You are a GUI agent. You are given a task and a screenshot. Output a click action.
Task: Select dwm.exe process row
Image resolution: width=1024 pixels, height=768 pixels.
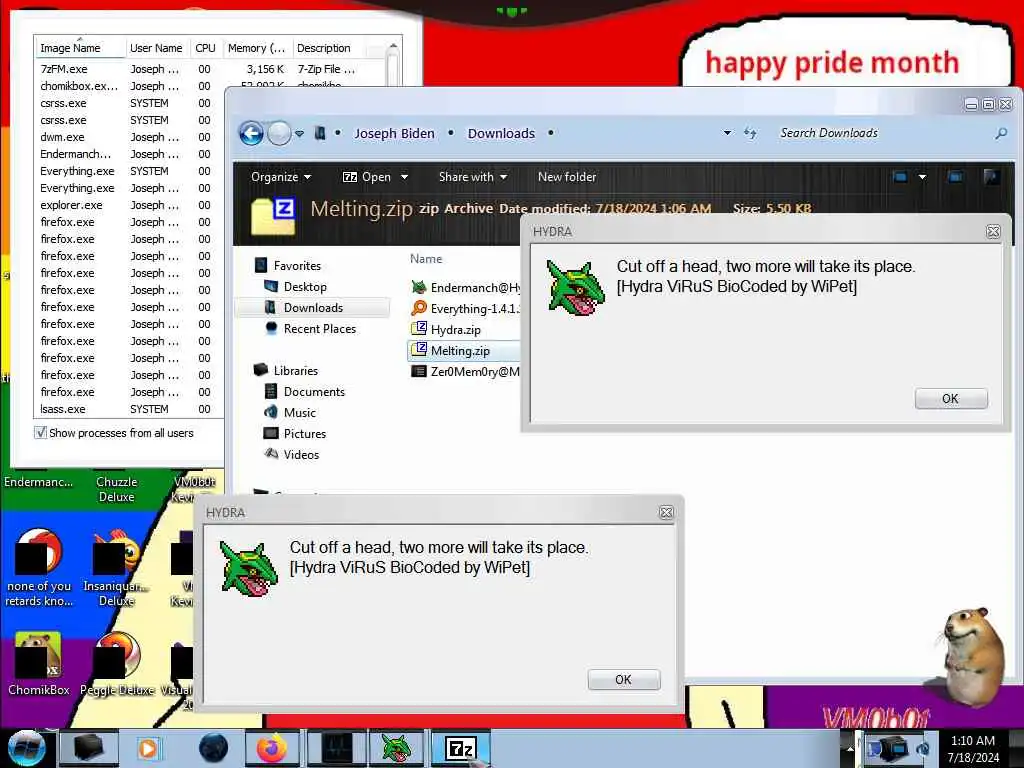(x=129, y=137)
